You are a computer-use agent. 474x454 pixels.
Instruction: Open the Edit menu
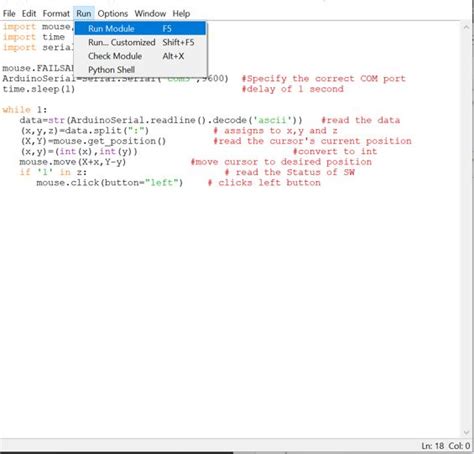tap(29, 14)
